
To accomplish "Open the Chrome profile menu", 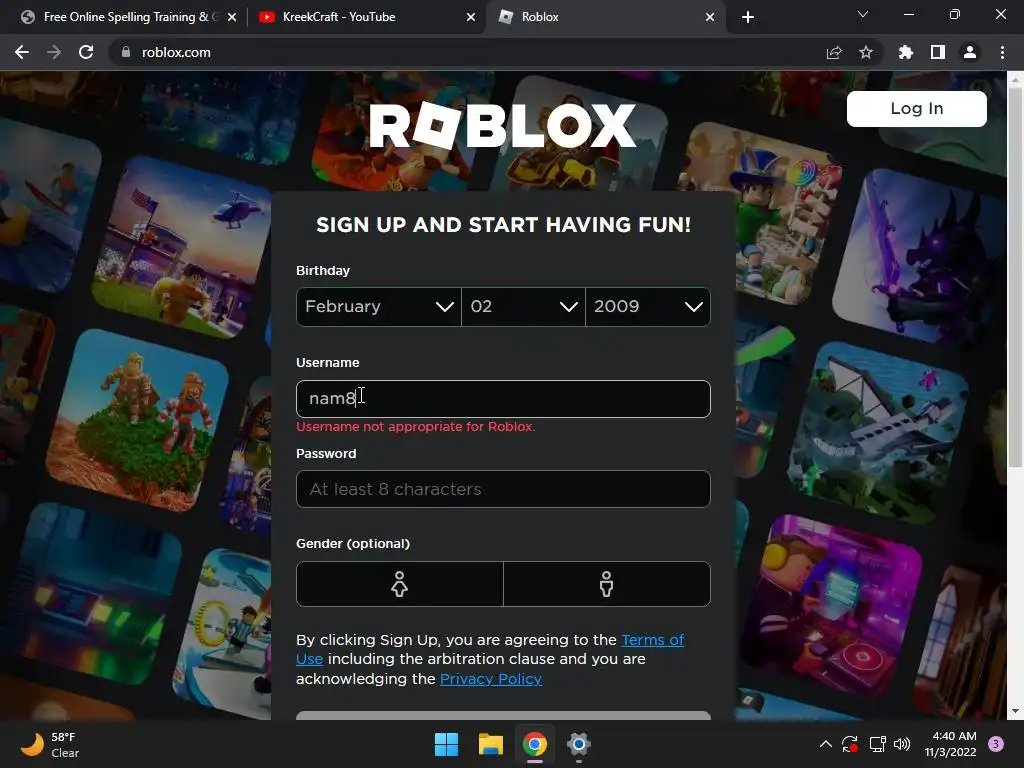I will point(970,52).
